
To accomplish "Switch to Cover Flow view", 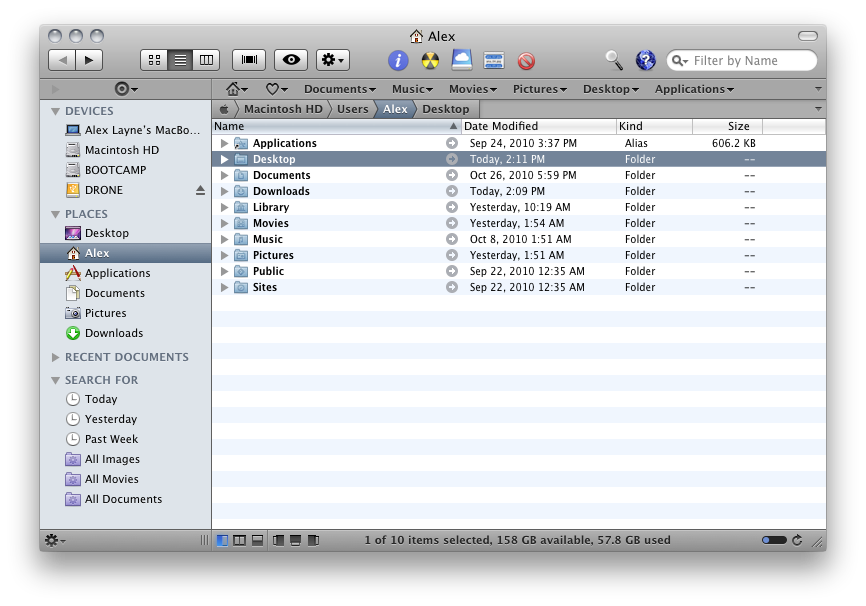I will pos(249,60).
